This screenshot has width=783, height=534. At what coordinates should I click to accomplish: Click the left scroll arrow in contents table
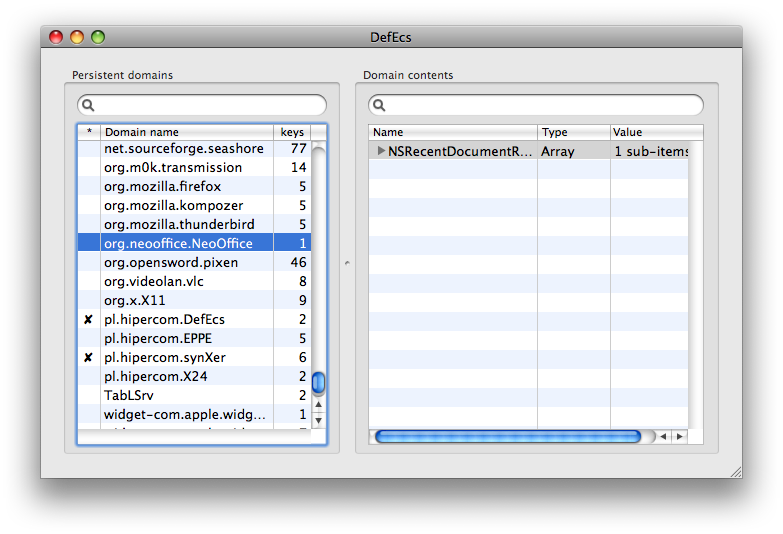(665, 437)
